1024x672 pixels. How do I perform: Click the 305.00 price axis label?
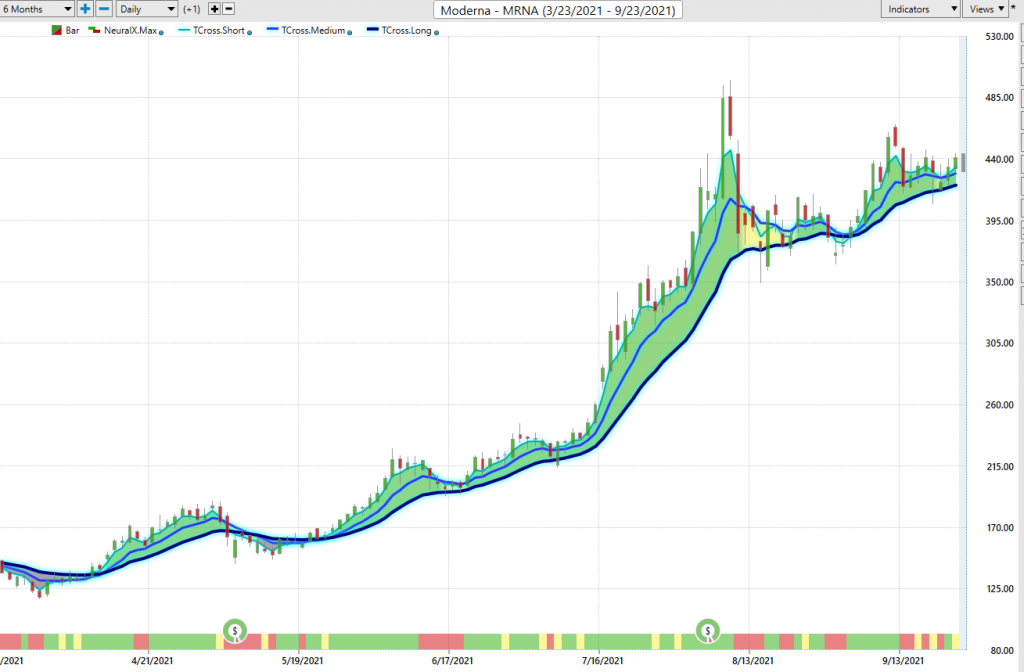click(x=999, y=344)
